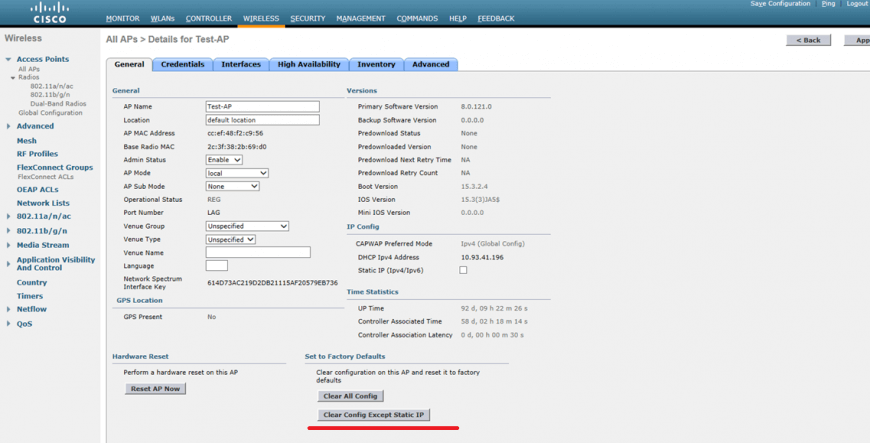Viewport: 870px width, 443px height.
Task: Collapse the Radios sub-tree arrow
Action: (13, 78)
